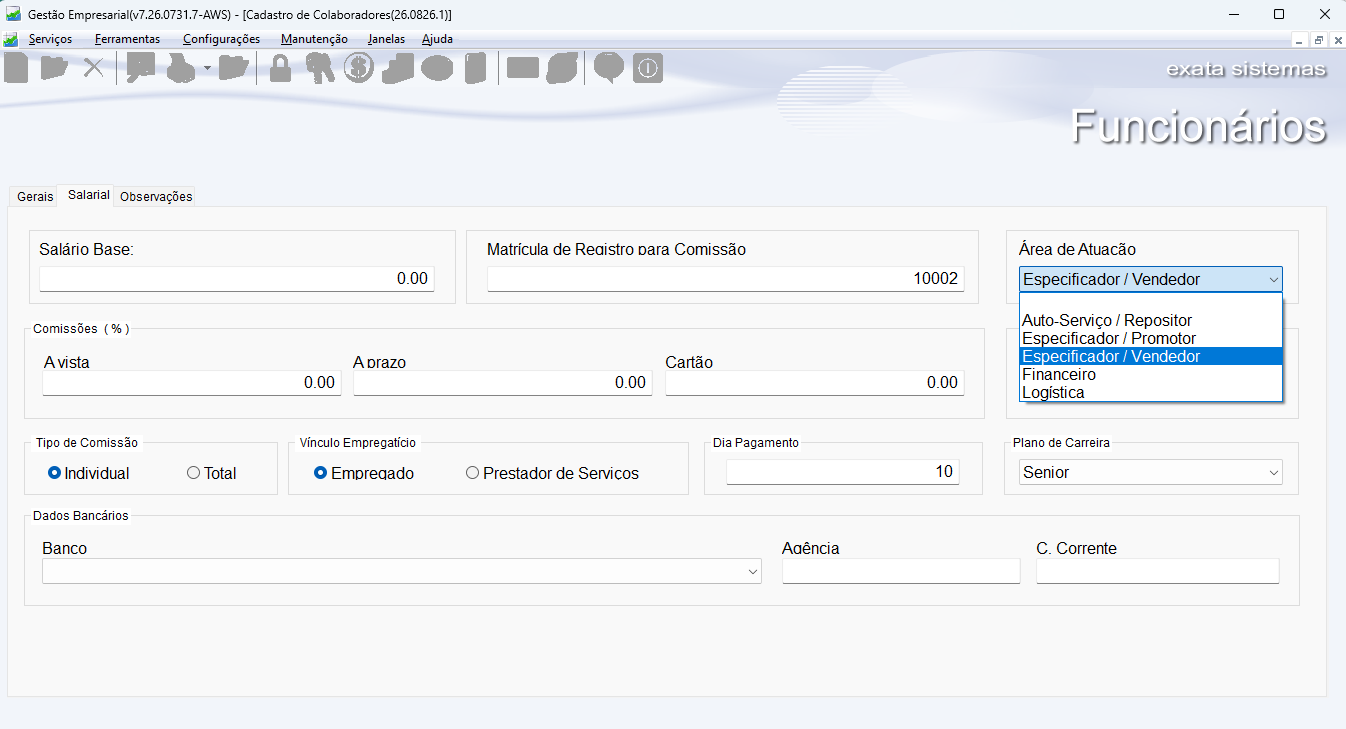Screen dimensions: 1346x729
Task: Open the Janelas menu
Action: tap(386, 39)
